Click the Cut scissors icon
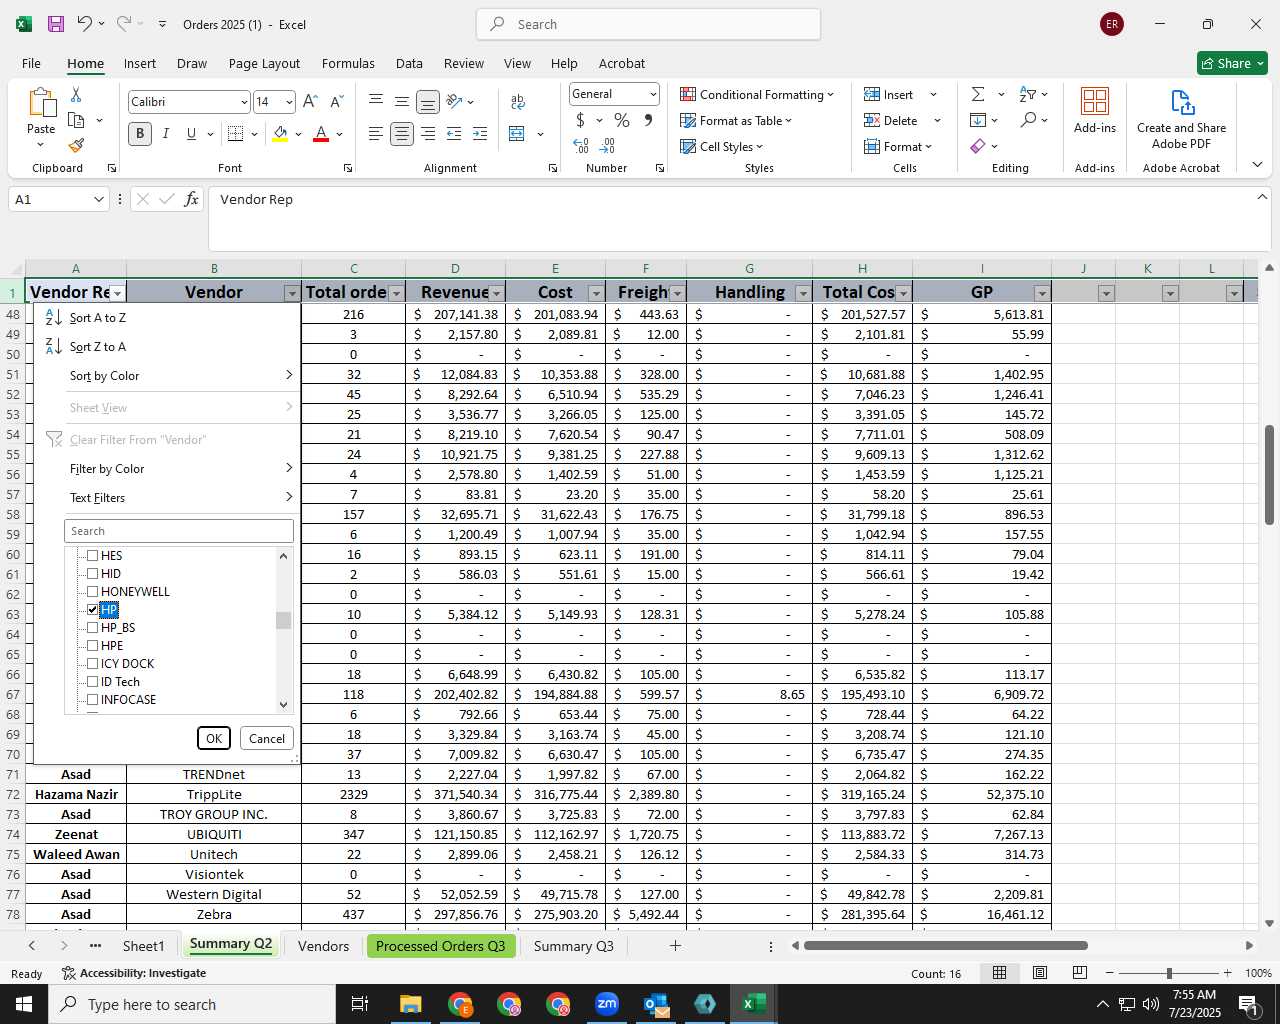1280x1024 pixels. [x=76, y=94]
